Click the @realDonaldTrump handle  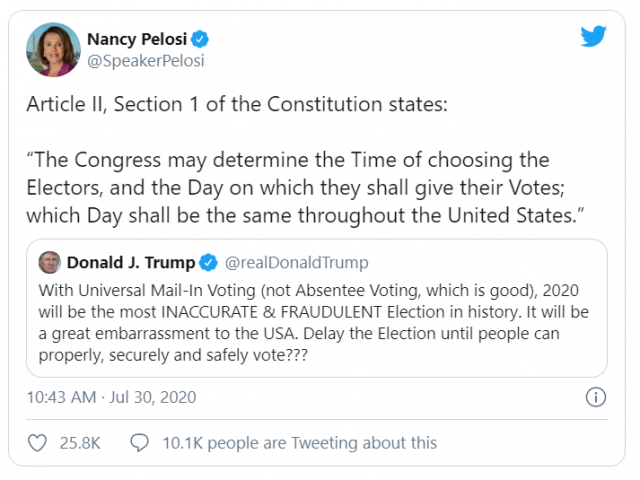click(x=296, y=263)
